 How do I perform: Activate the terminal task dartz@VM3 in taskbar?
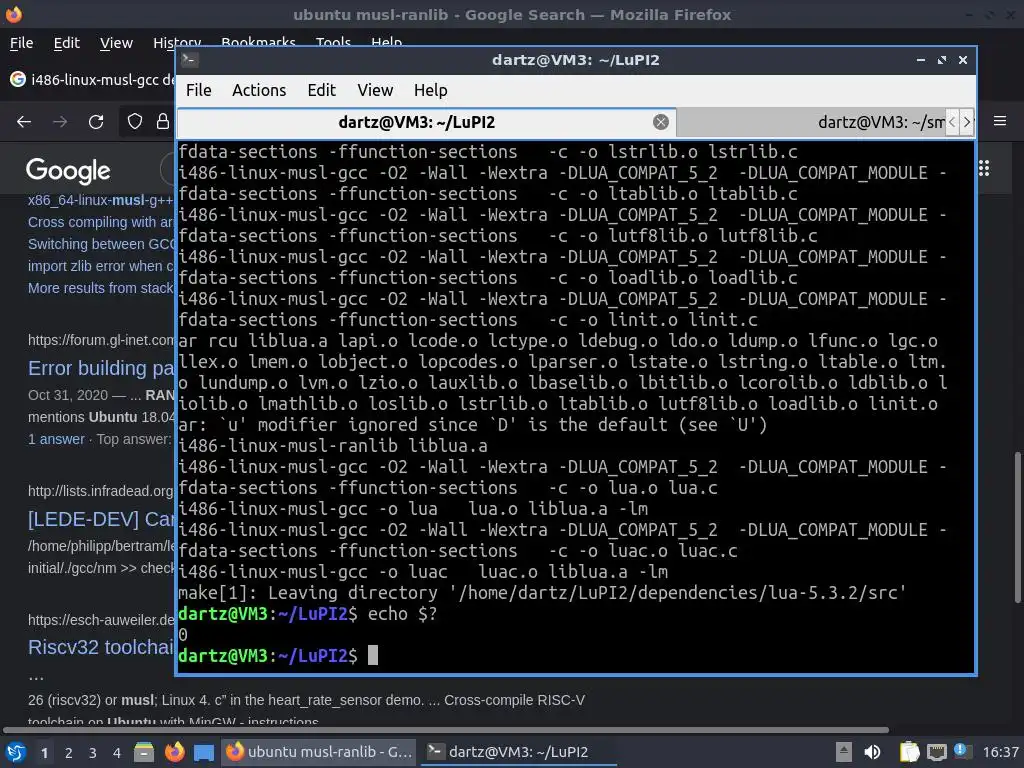519,752
